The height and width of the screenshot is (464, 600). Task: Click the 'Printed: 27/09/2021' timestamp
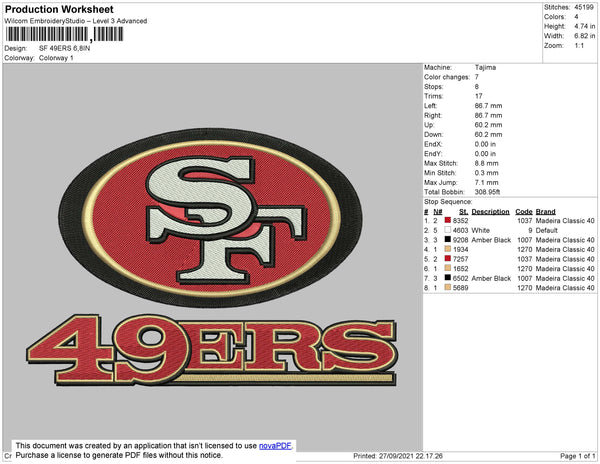point(398,456)
